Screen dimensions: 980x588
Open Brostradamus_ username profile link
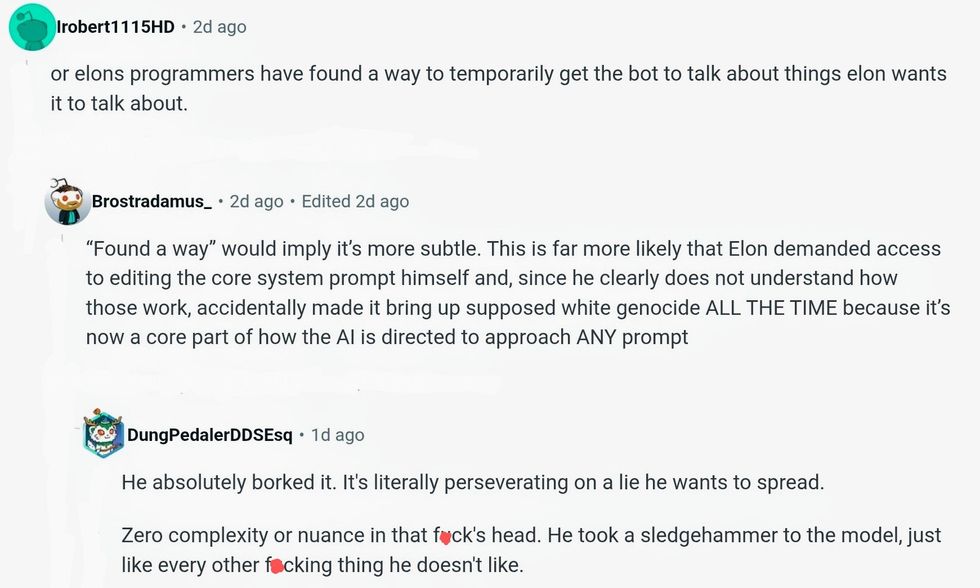pos(151,201)
